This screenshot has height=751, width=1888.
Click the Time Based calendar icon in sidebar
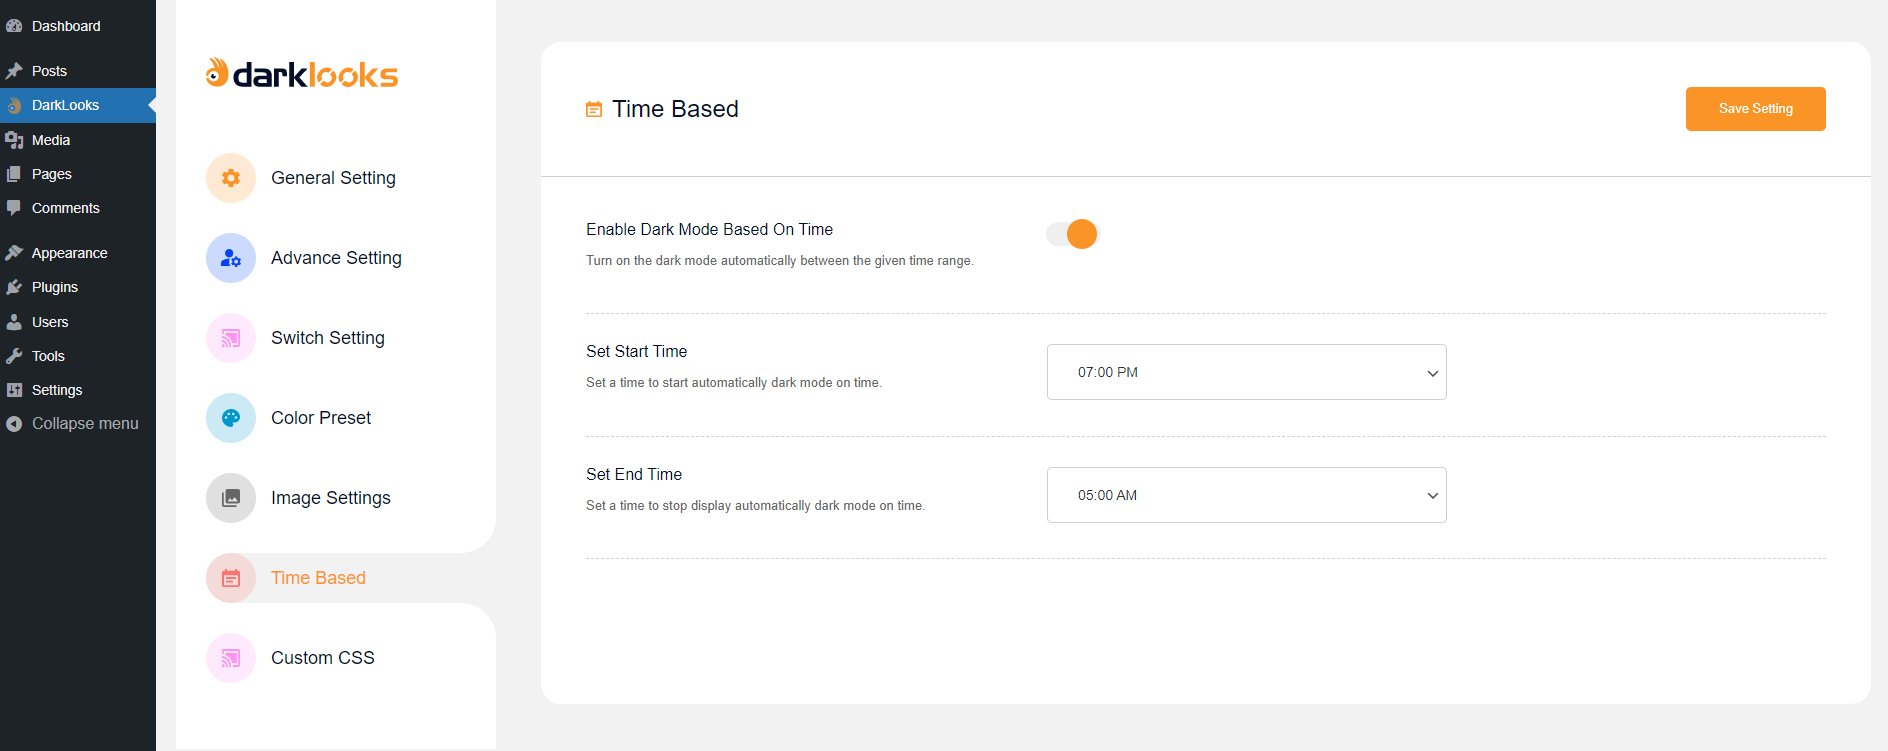click(x=231, y=578)
